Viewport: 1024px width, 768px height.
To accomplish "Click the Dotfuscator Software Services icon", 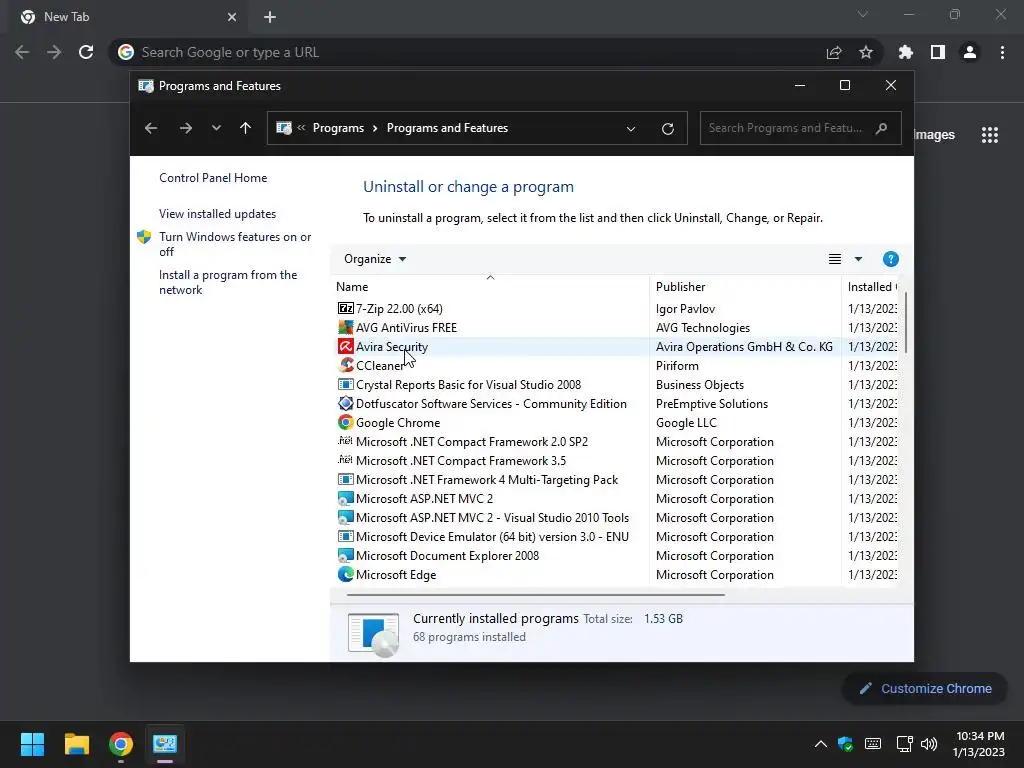I will tap(345, 403).
